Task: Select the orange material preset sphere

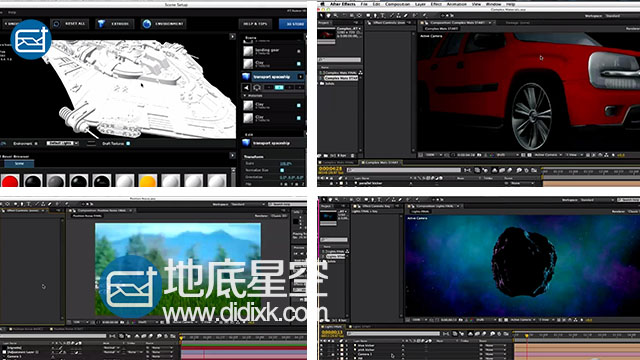Action: [147, 180]
